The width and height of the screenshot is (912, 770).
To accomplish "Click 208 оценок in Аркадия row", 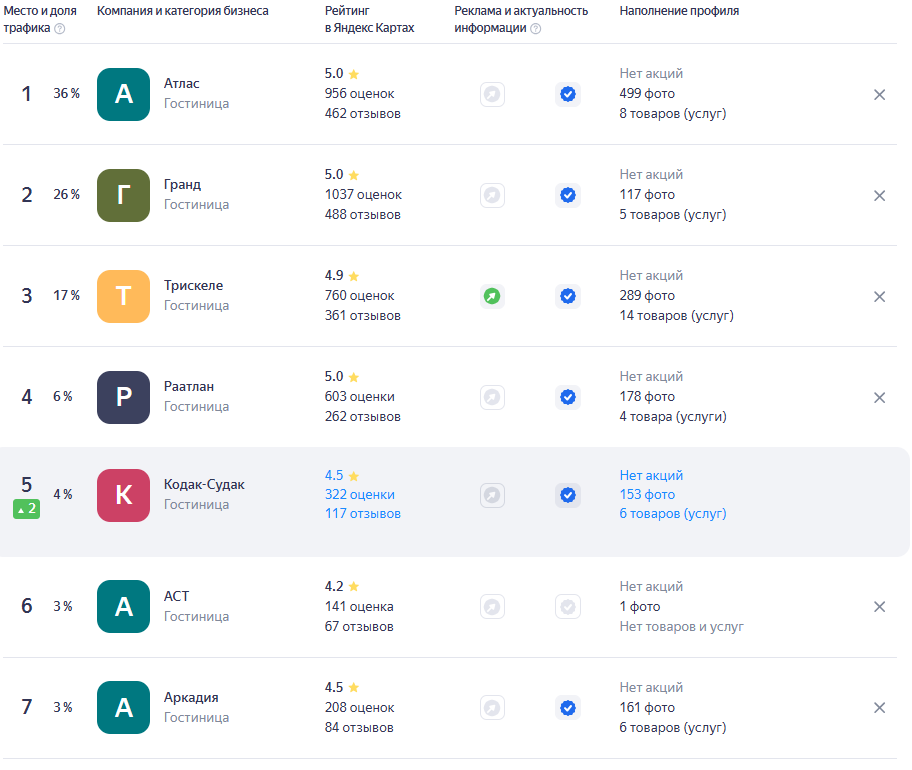I will click(x=359, y=708).
